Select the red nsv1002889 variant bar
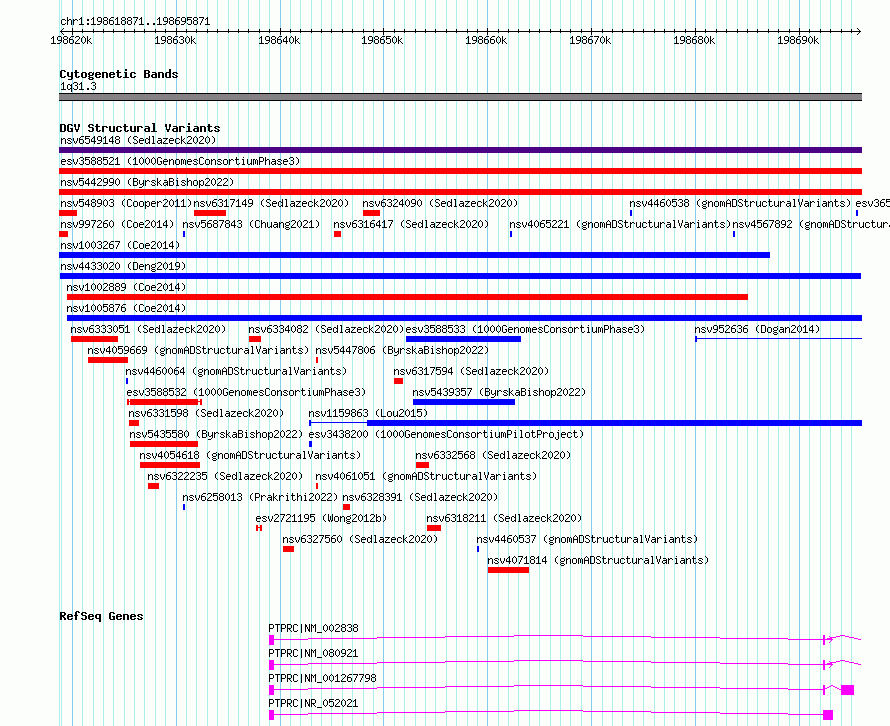890x726 pixels. coord(408,297)
